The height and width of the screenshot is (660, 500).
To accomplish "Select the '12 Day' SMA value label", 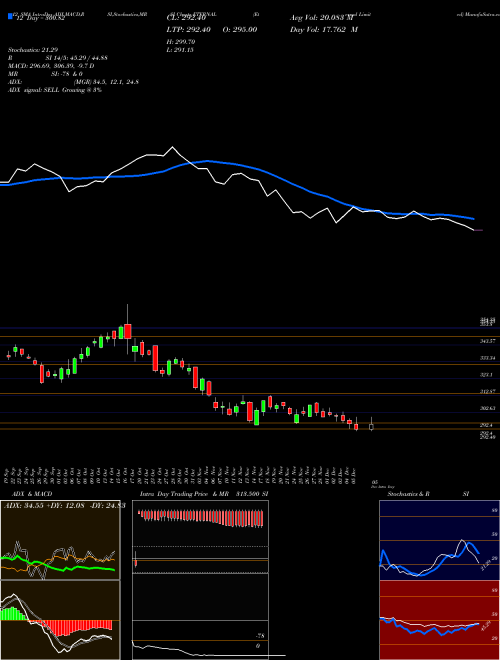I will click(39, 18).
